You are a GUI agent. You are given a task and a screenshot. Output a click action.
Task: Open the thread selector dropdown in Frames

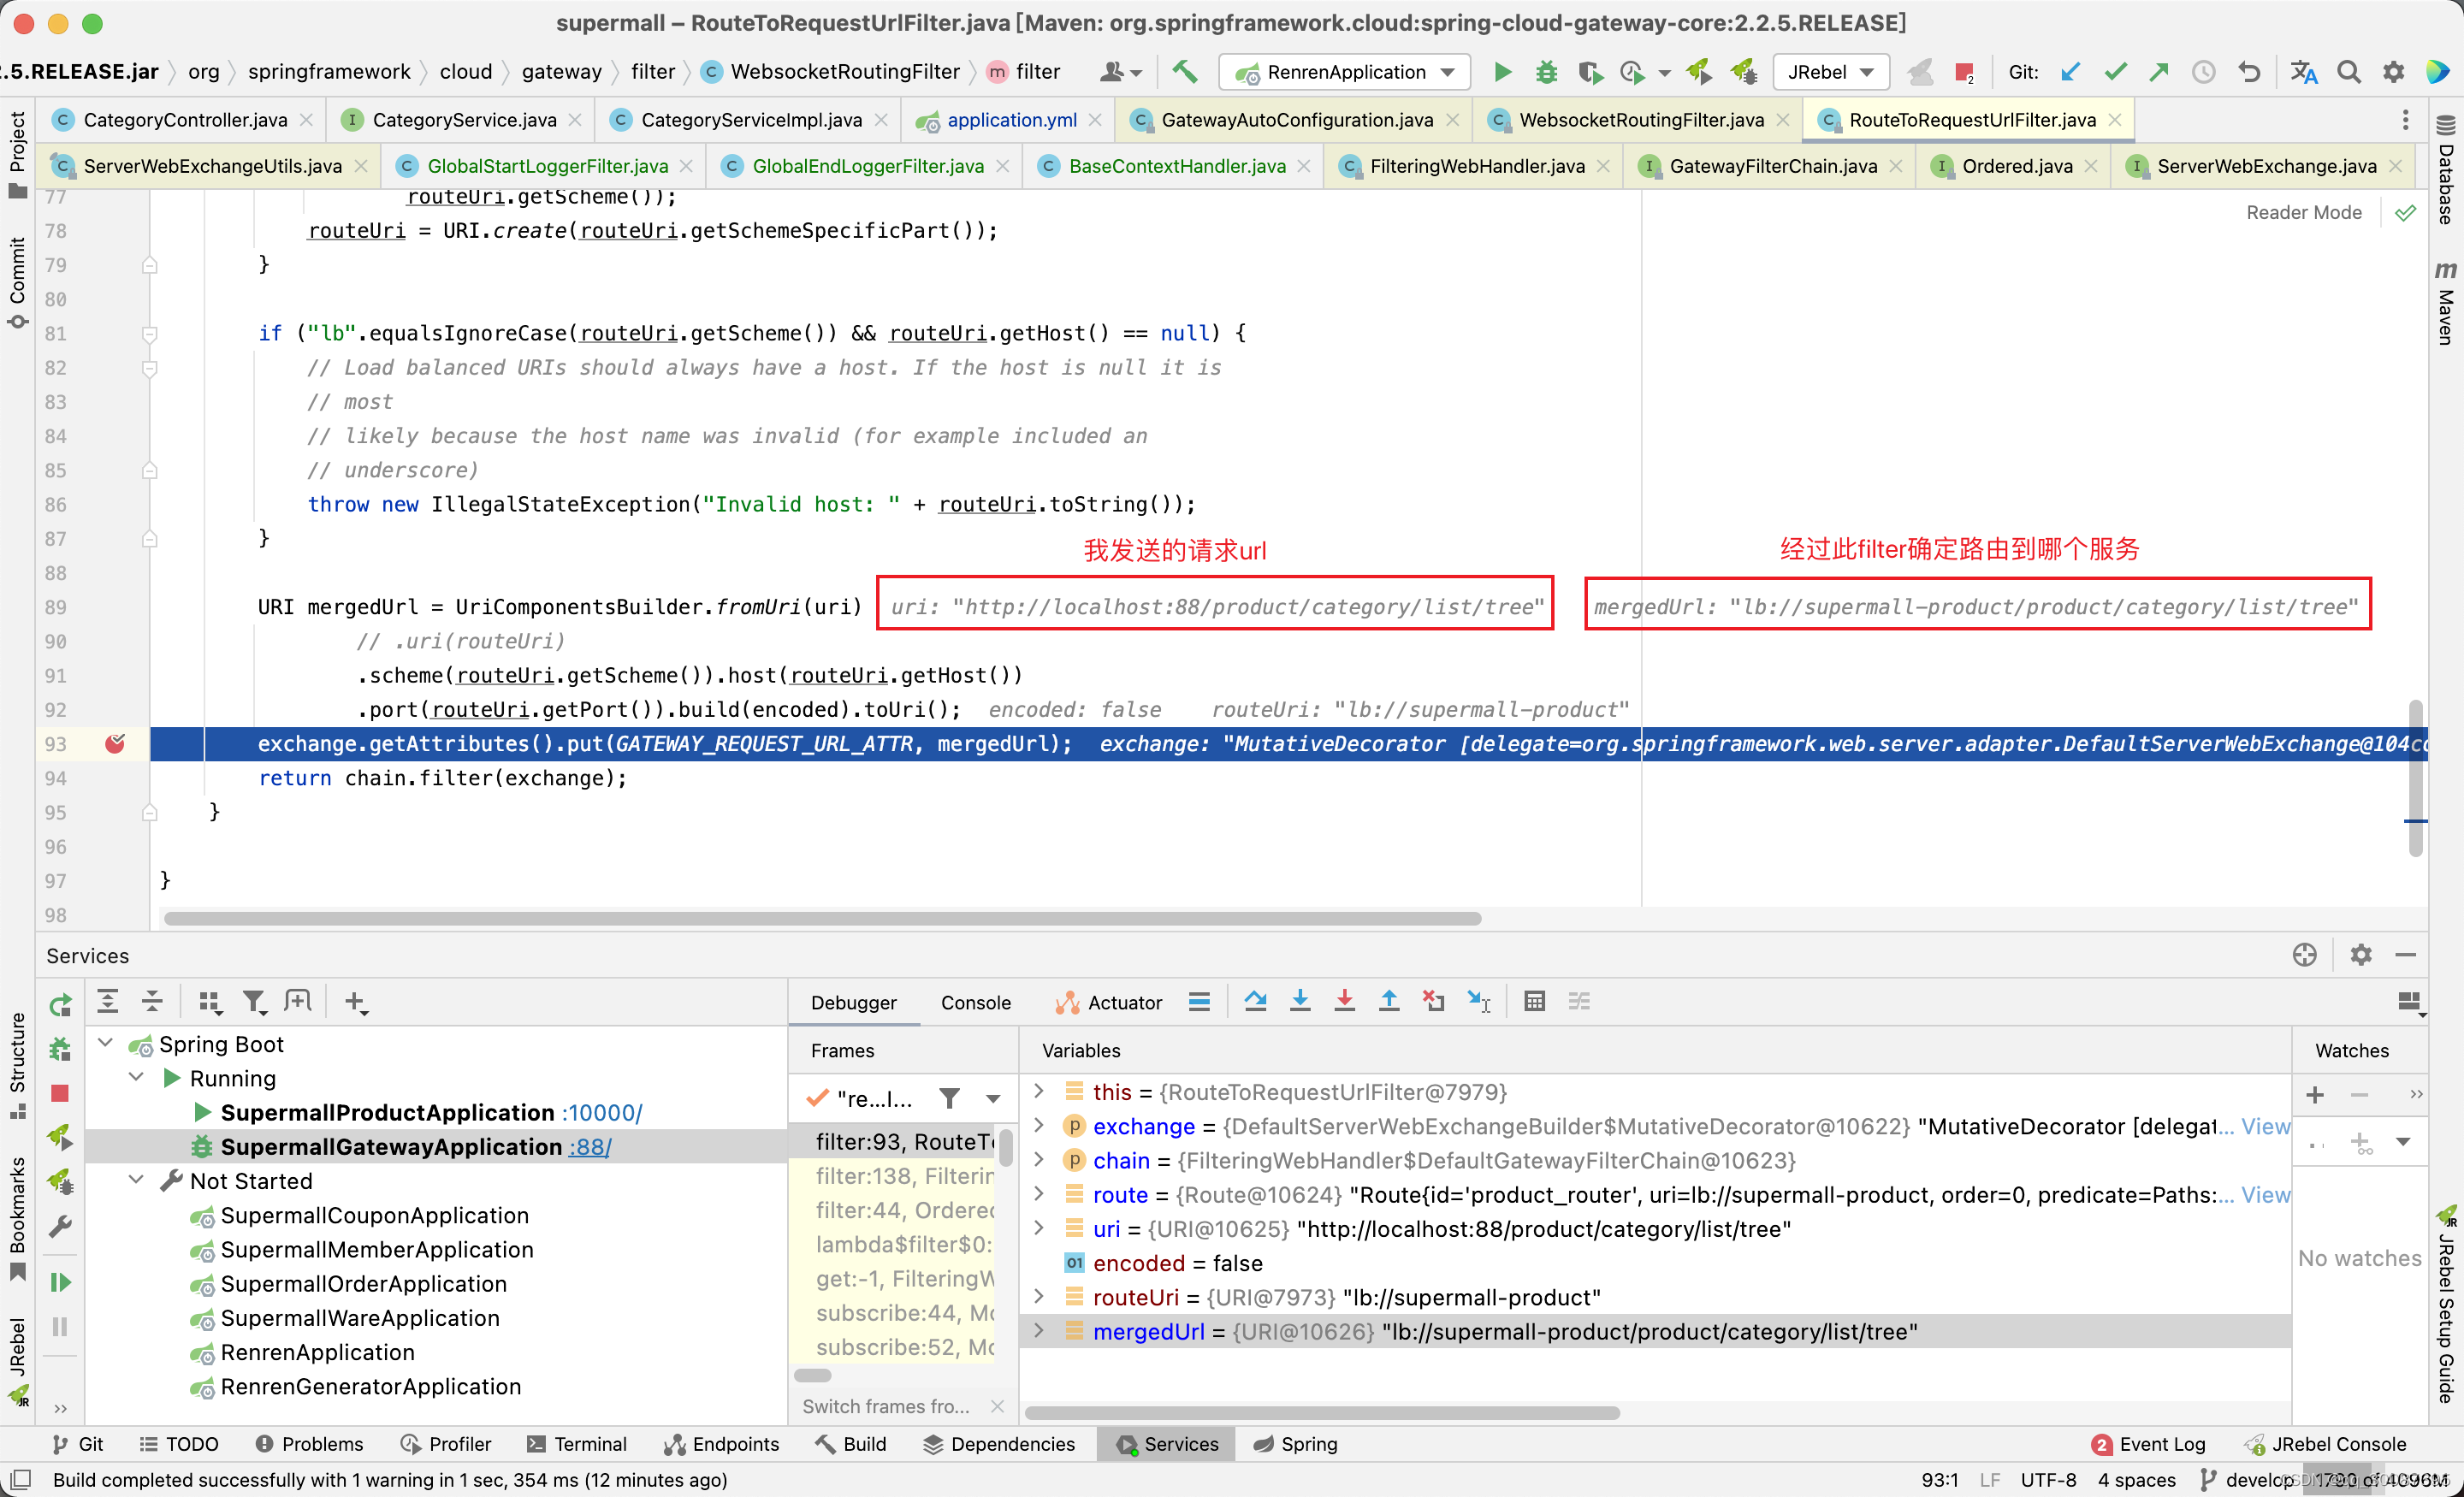992,1099
